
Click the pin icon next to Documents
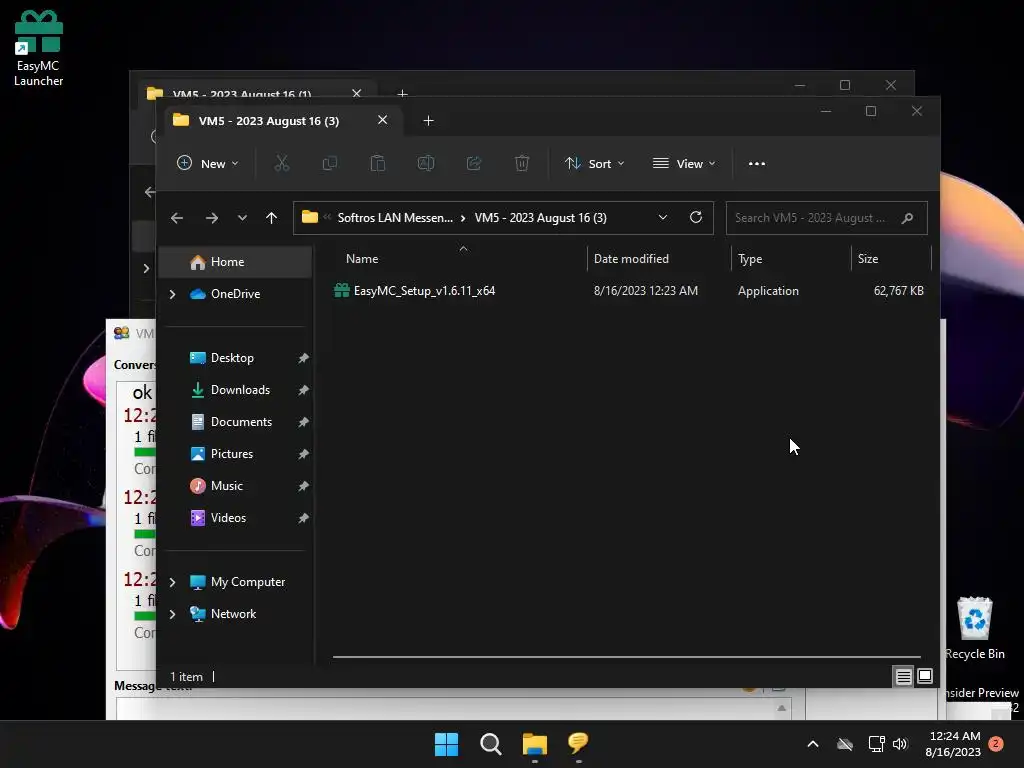303,422
